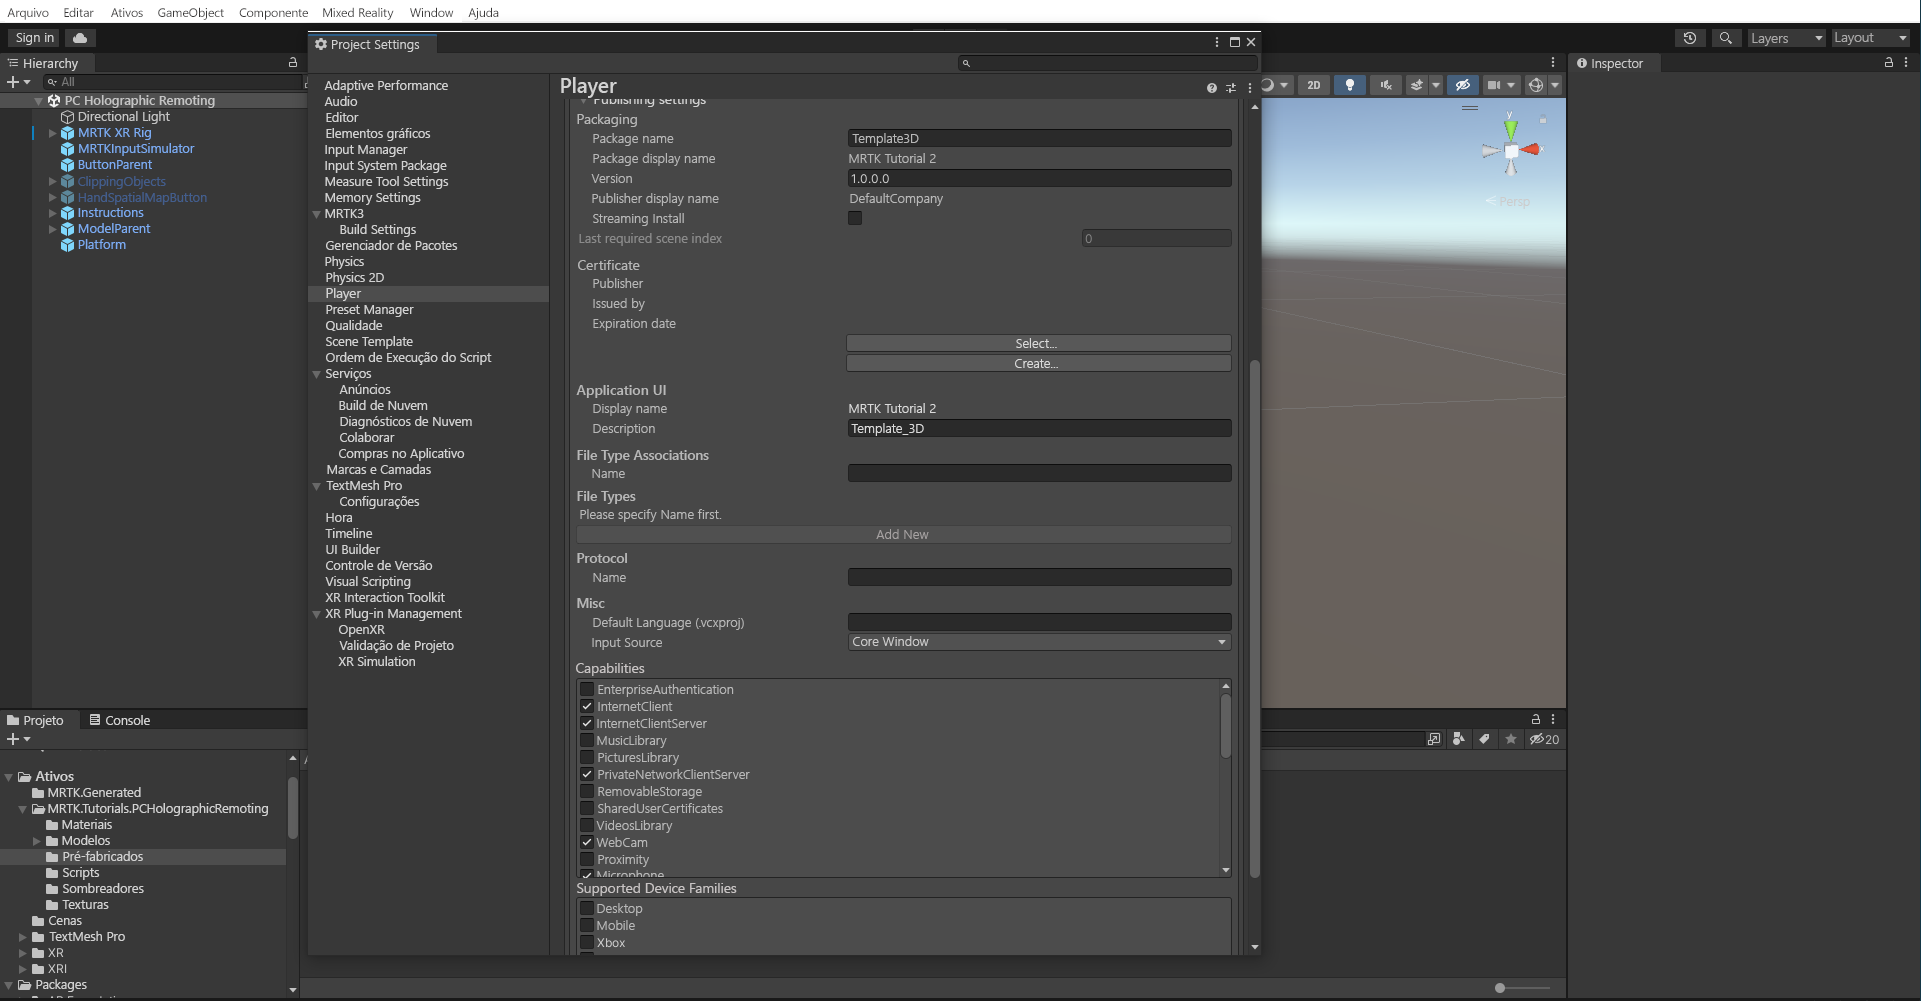Disable the WebCam capability
The image size is (1921, 1001).
(587, 842)
